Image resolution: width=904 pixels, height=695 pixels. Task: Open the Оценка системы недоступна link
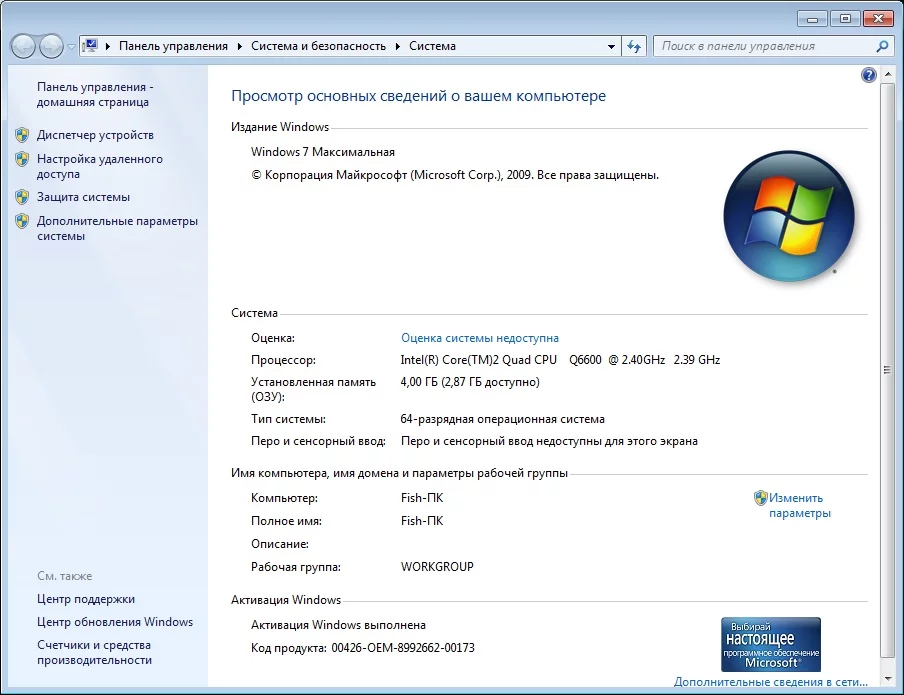pyautogui.click(x=479, y=338)
